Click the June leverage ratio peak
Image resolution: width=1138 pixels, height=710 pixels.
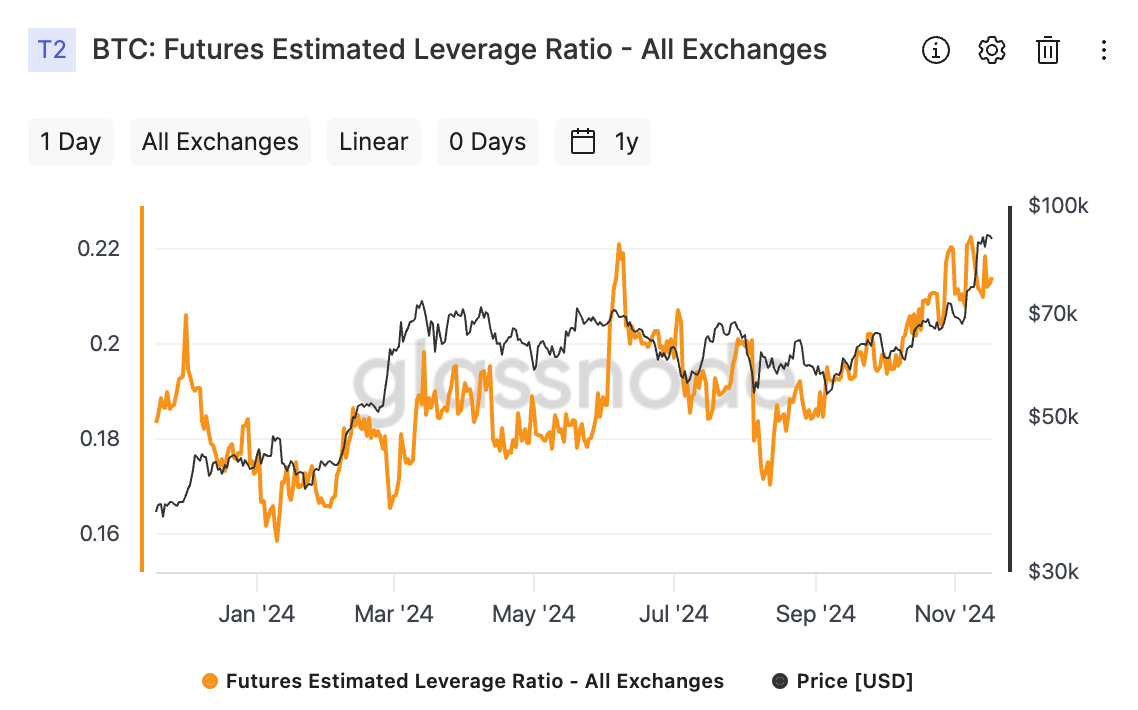pyautogui.click(x=619, y=245)
